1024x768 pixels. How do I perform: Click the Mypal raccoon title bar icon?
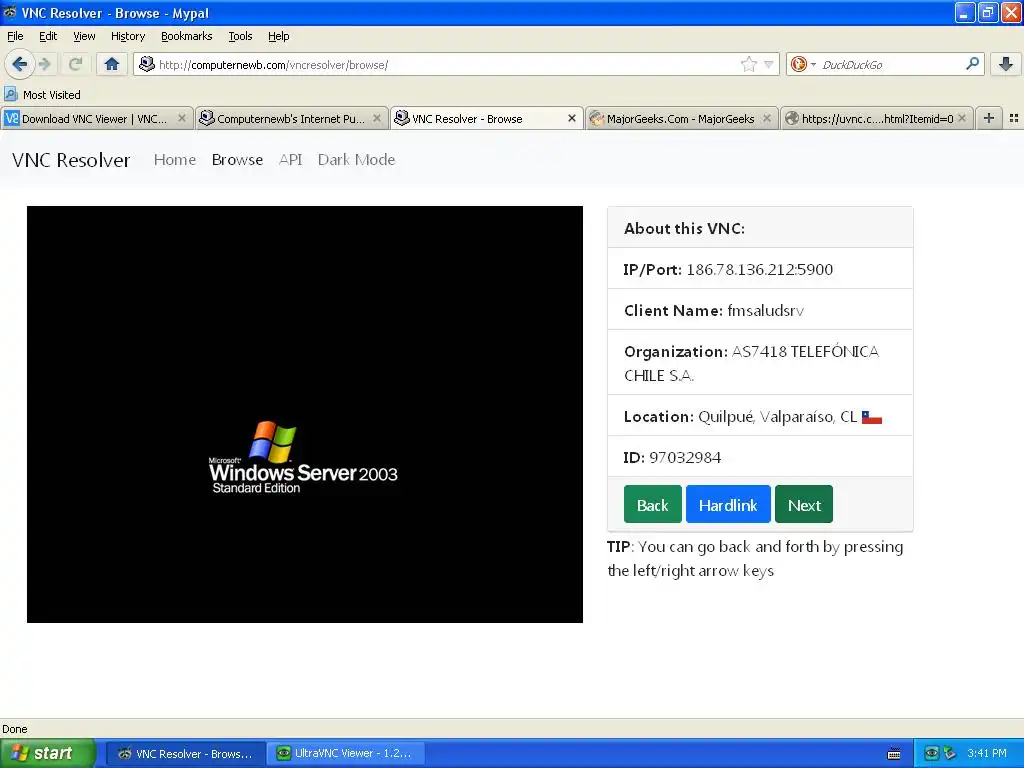(10, 12)
